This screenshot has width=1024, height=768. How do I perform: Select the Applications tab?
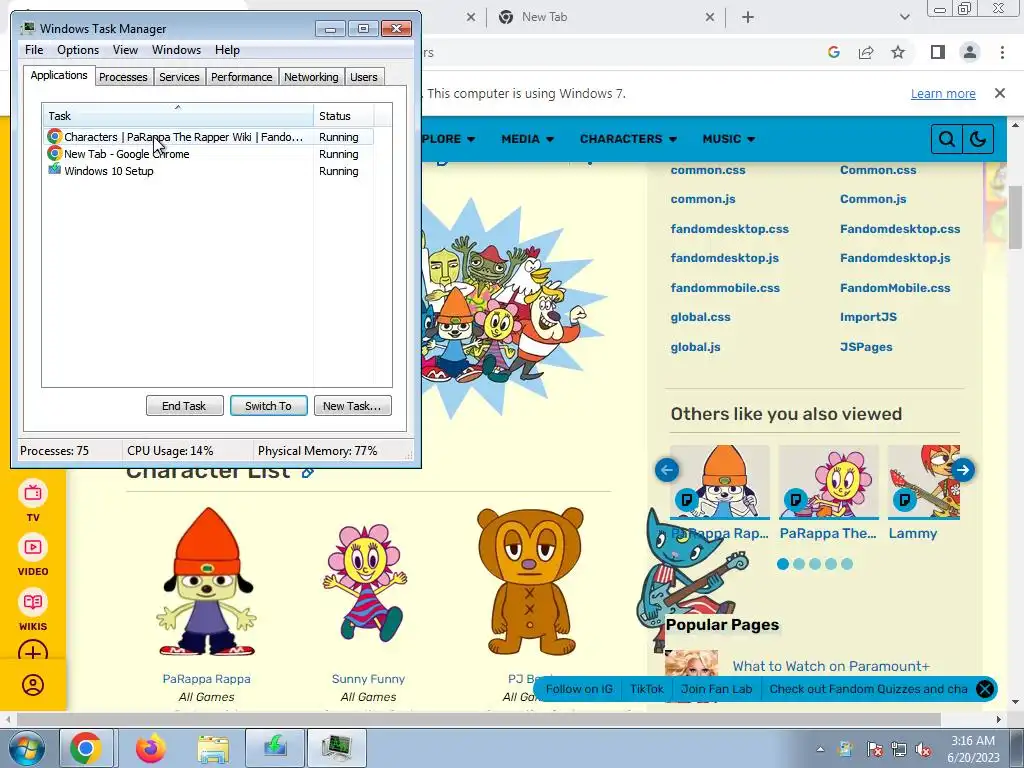tap(59, 75)
